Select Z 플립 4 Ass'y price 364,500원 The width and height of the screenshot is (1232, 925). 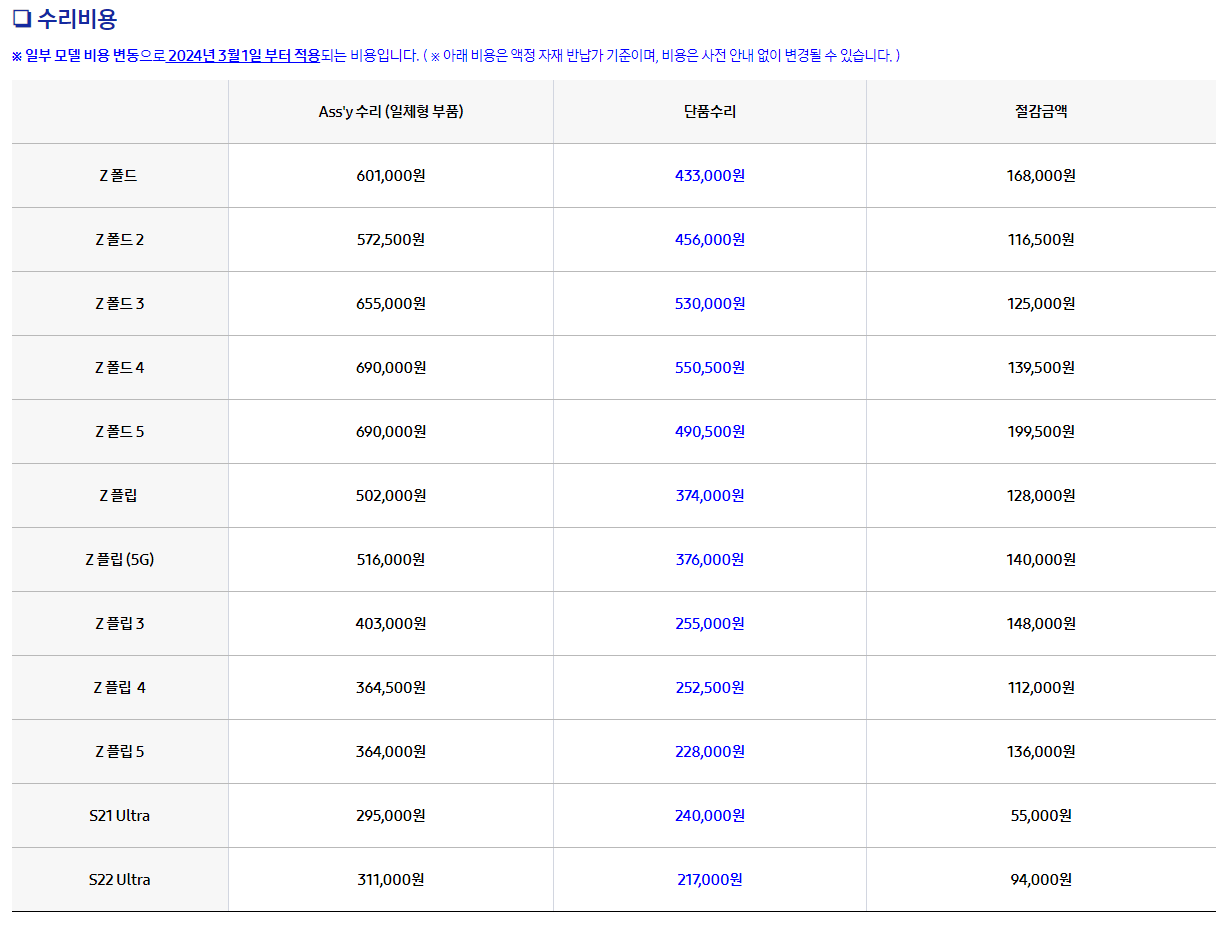391,688
